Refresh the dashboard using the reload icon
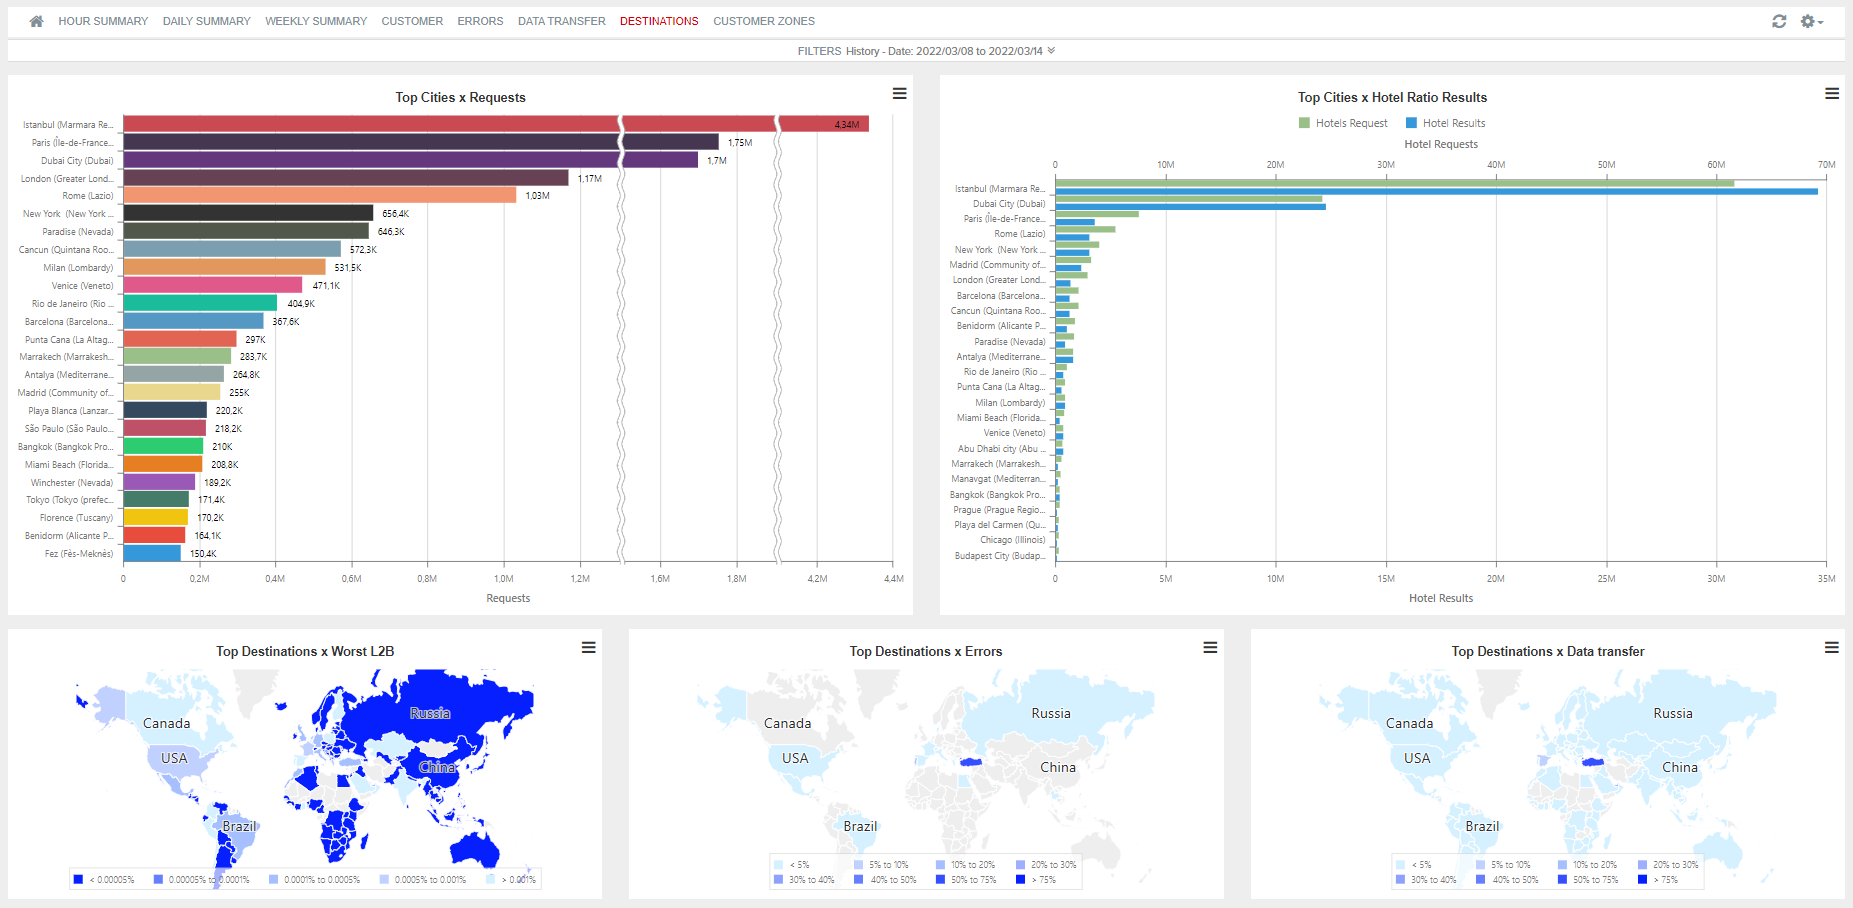This screenshot has width=1853, height=908. coord(1778,20)
